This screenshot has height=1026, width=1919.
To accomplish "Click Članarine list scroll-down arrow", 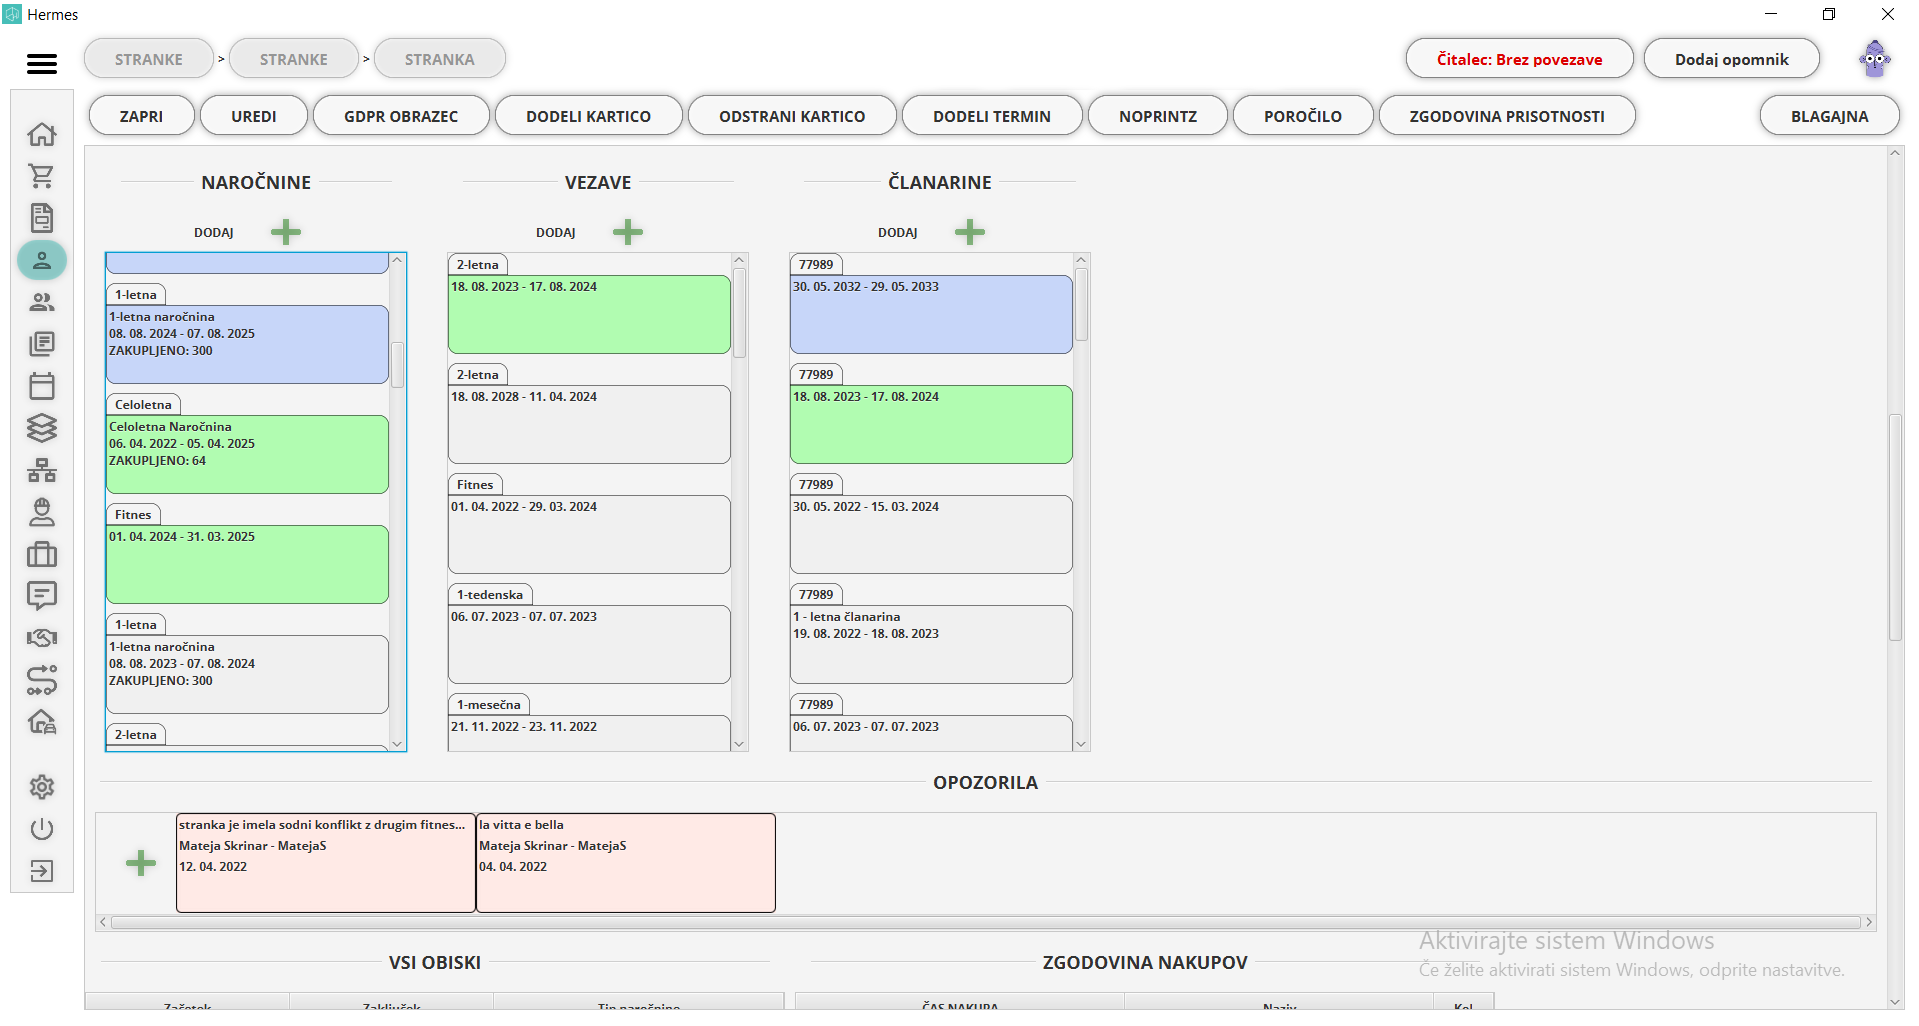I will click(x=1081, y=743).
